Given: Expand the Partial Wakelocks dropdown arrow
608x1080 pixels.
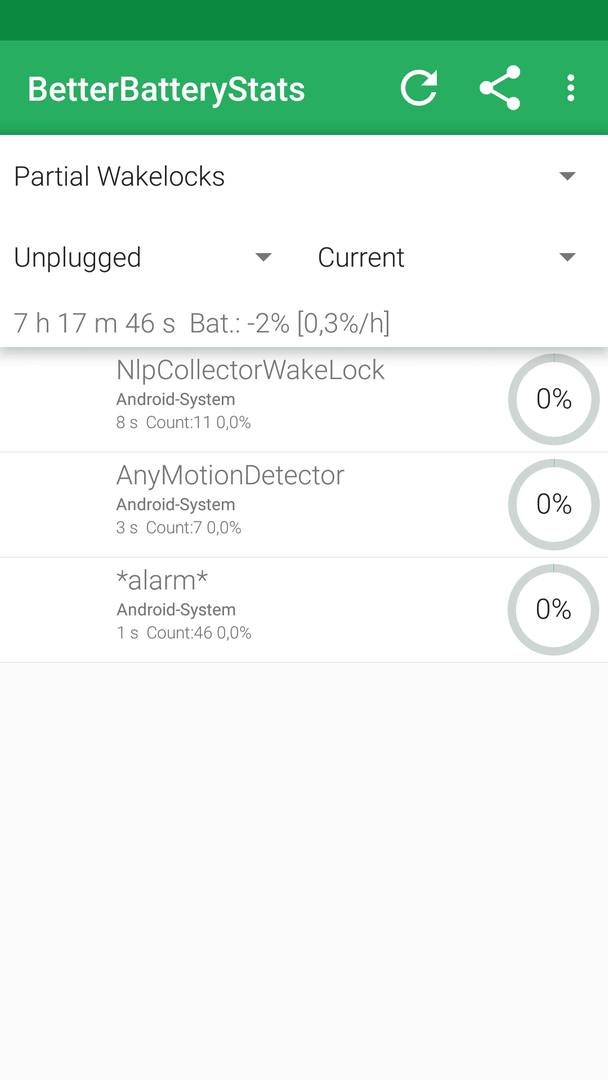Looking at the screenshot, I should [x=567, y=176].
